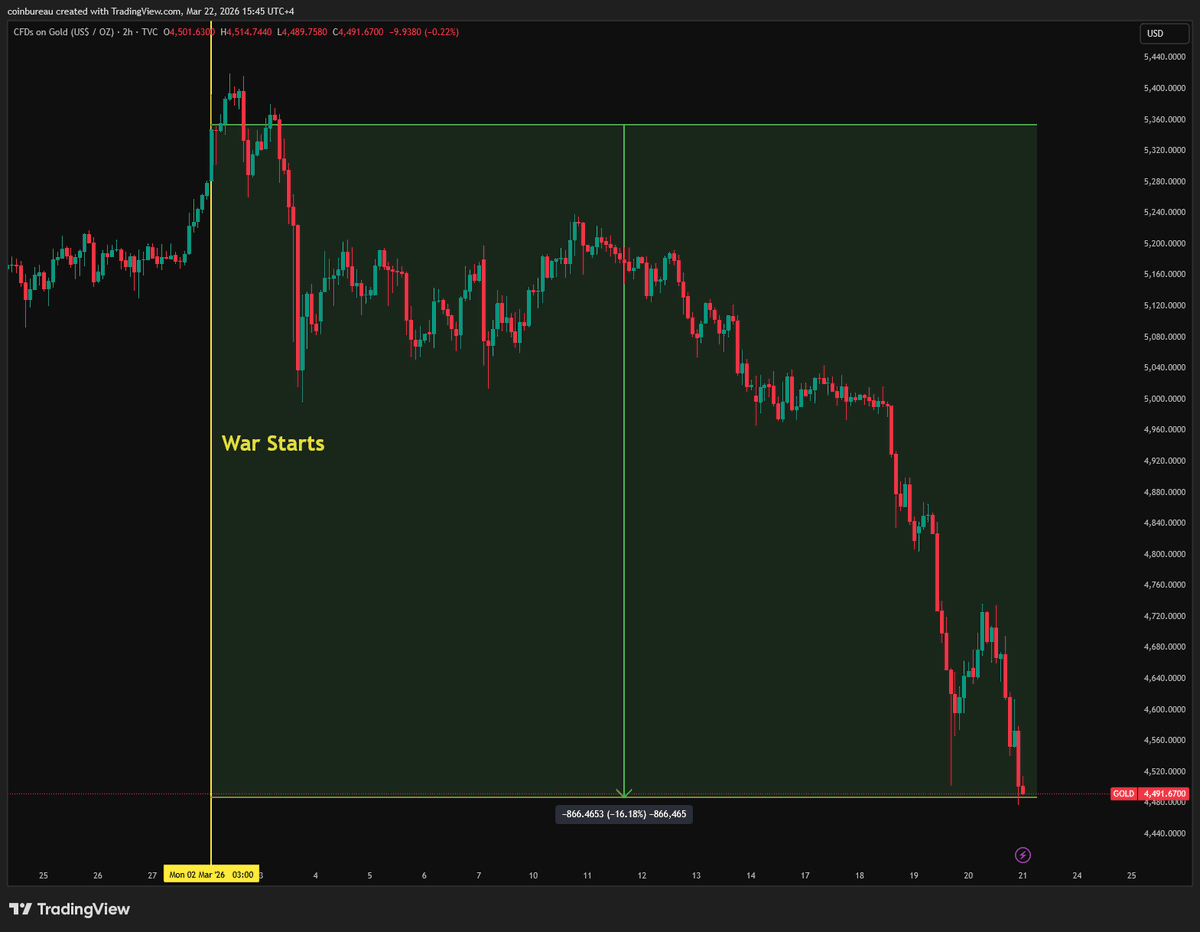Click the 5,000.0000 price axis label
The height and width of the screenshot is (932, 1200).
(x=1165, y=398)
